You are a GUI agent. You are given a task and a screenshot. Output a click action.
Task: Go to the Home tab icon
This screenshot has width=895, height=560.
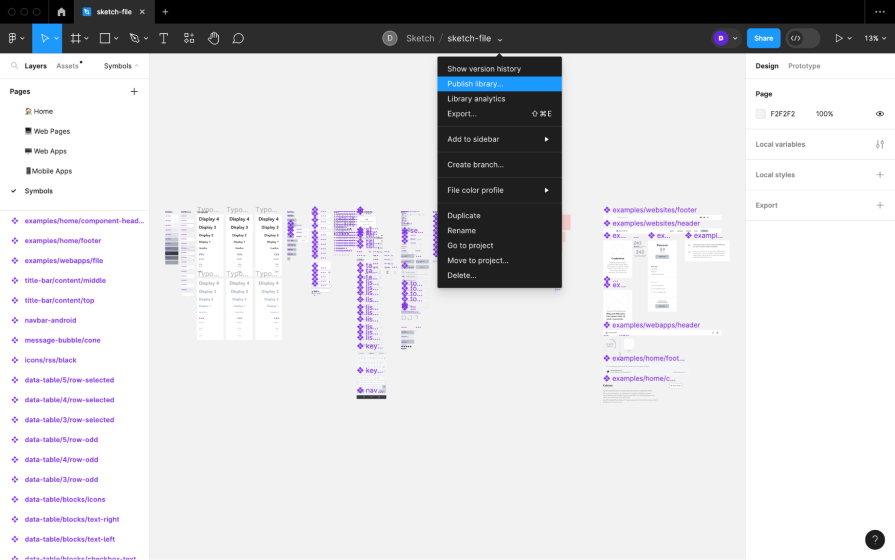61,12
